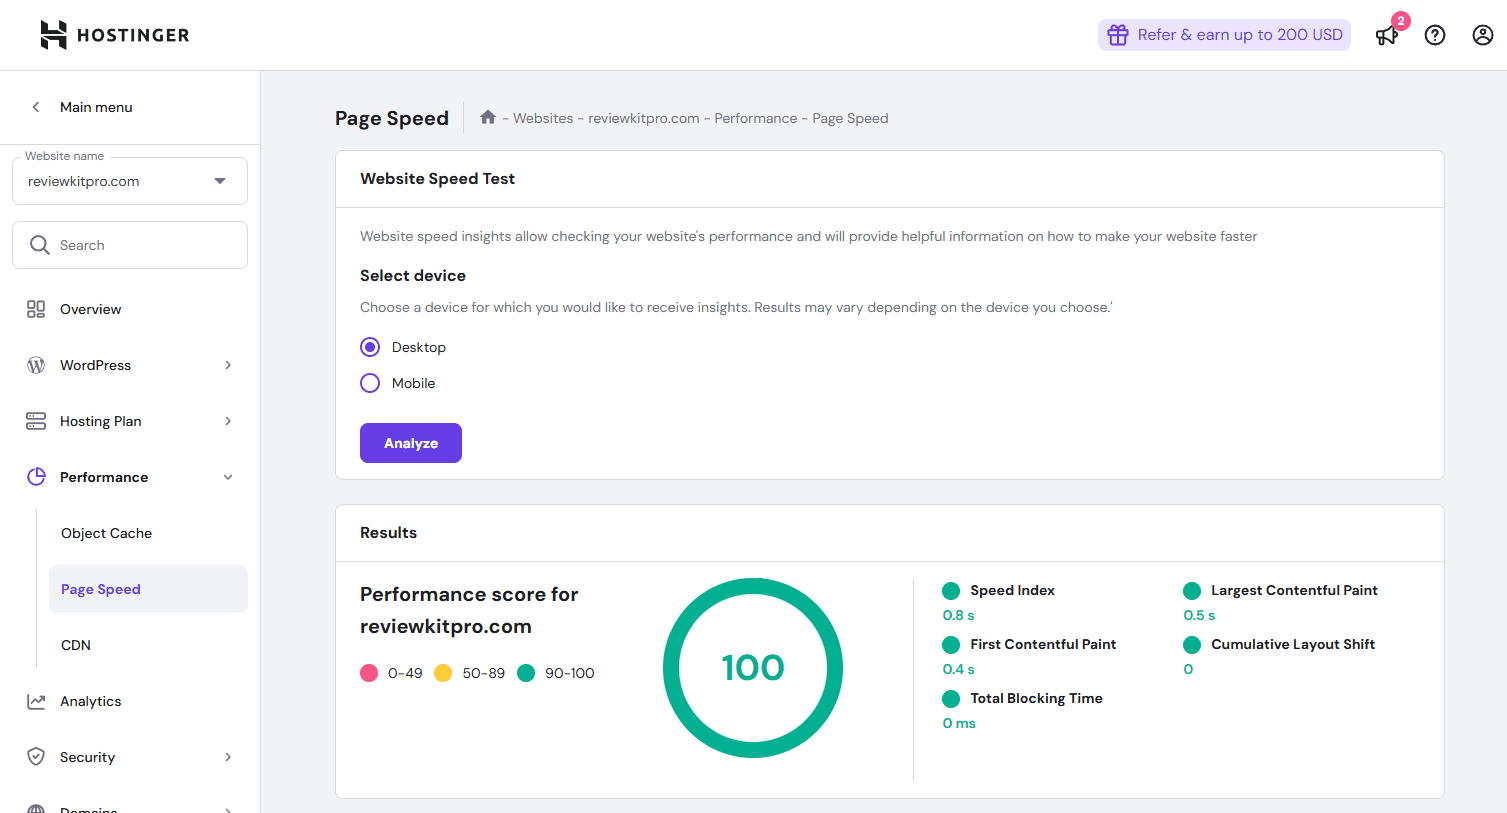The height and width of the screenshot is (813, 1507).
Task: Expand the Hosting Plan submenu chevron
Action: [x=228, y=421]
